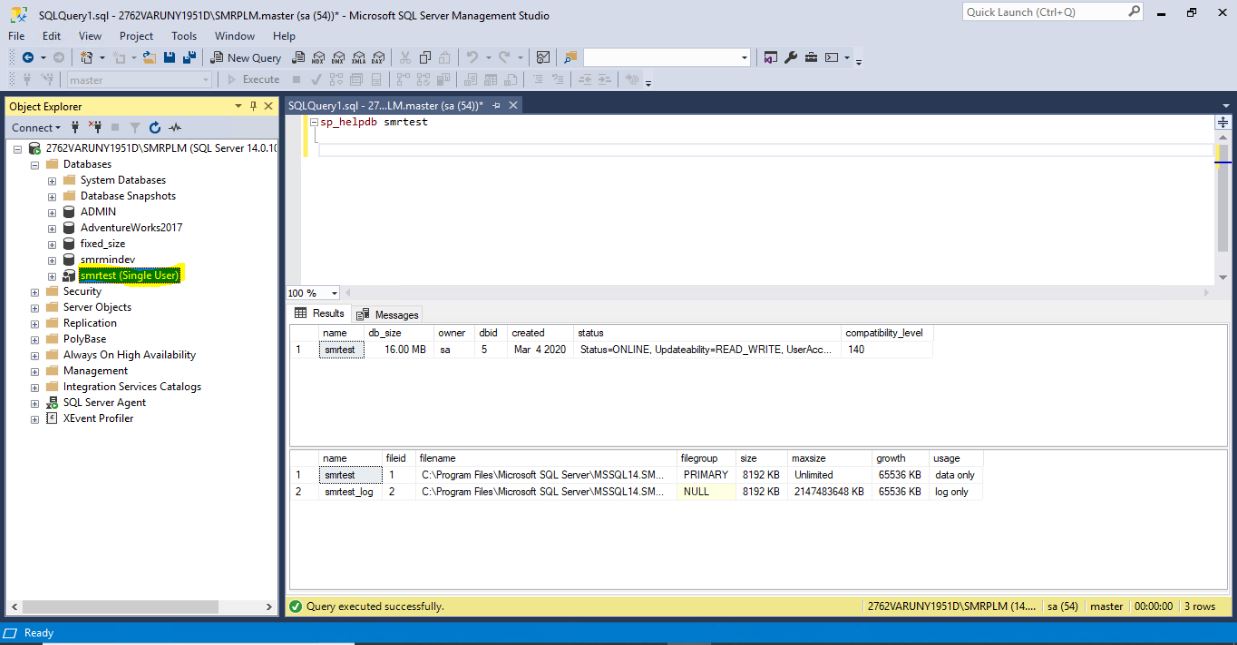Open the Connect dropdown in Object Explorer
This screenshot has height=645, width=1237.
[x=34, y=127]
